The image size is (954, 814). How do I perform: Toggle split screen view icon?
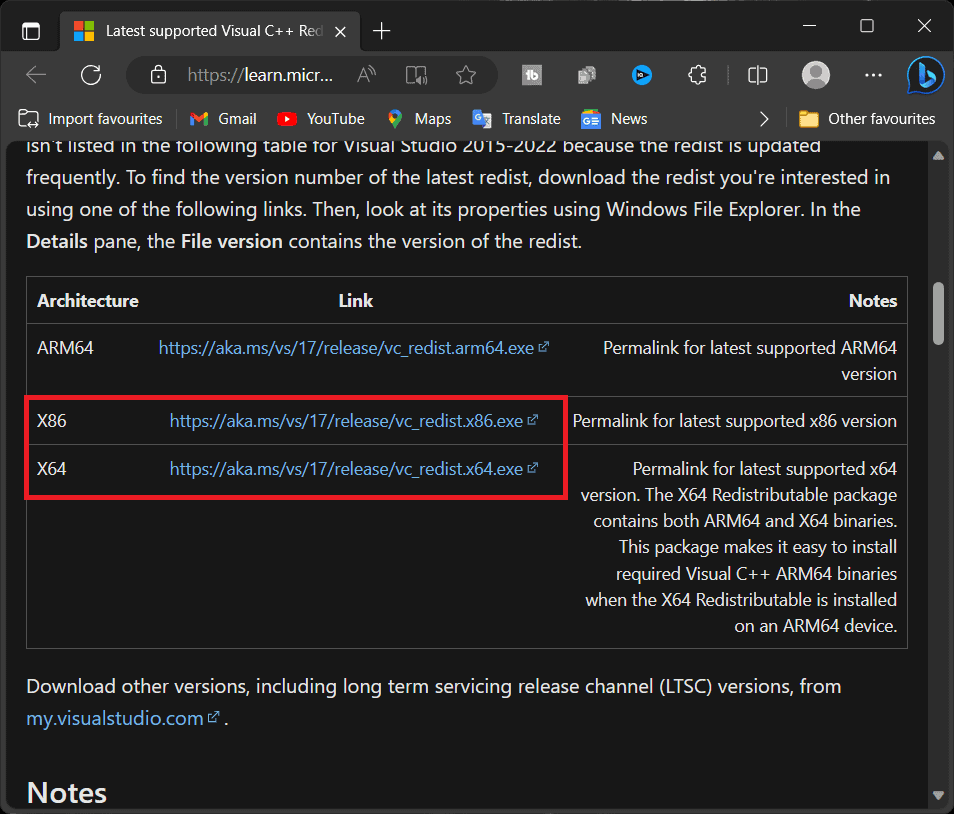758,75
